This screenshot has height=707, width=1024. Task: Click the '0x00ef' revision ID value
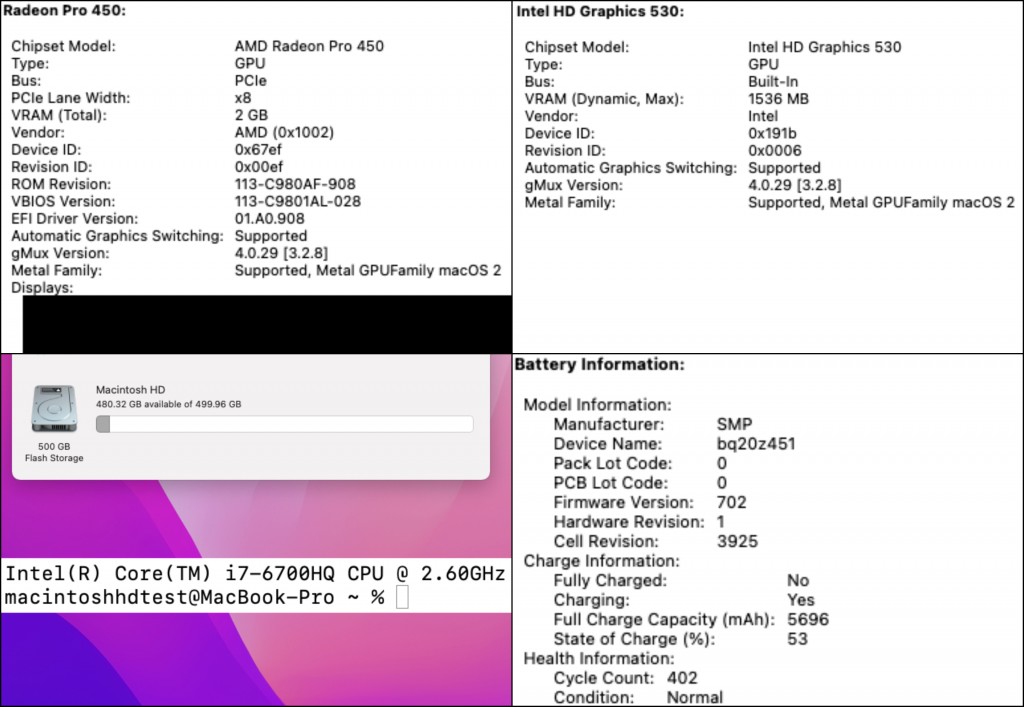[x=259, y=167]
